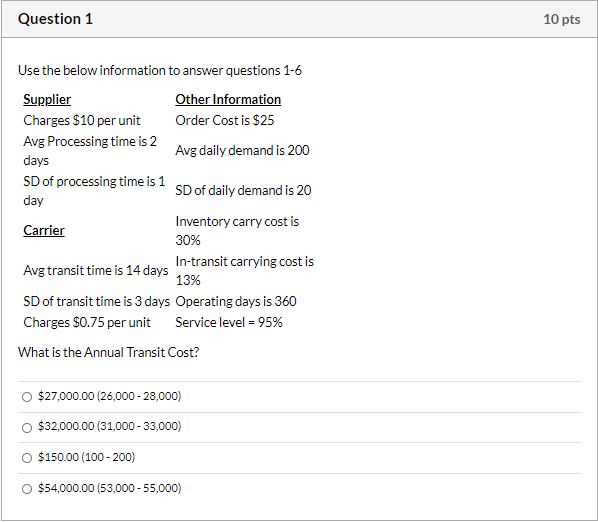Click the 'Order Cost is $25' cell
The height and width of the screenshot is (522, 598).
(225, 120)
